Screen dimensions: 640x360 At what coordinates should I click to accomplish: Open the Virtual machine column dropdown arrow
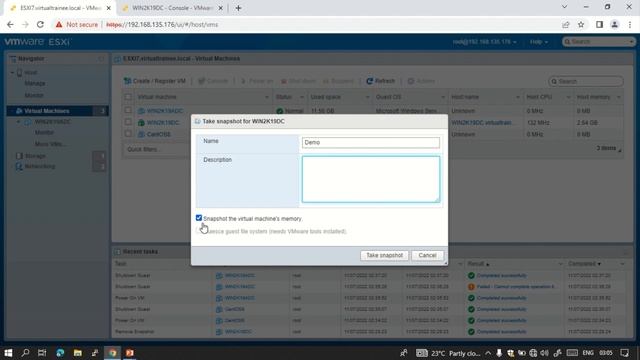267,97
